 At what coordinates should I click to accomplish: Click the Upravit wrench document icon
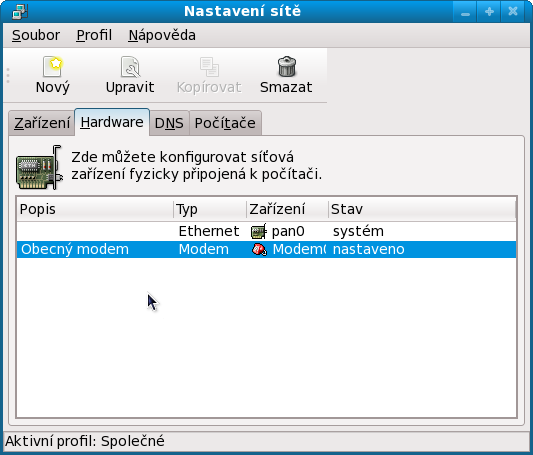130,67
